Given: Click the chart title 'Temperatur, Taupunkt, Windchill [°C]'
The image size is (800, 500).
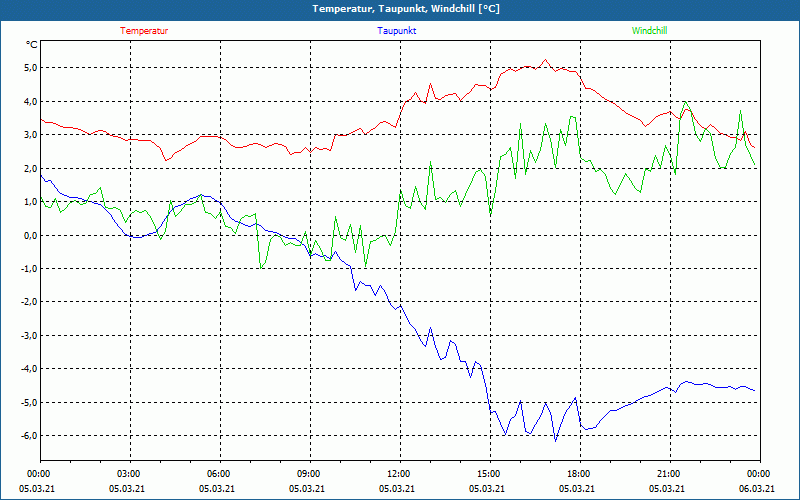Looking at the screenshot, I should 406,9.
